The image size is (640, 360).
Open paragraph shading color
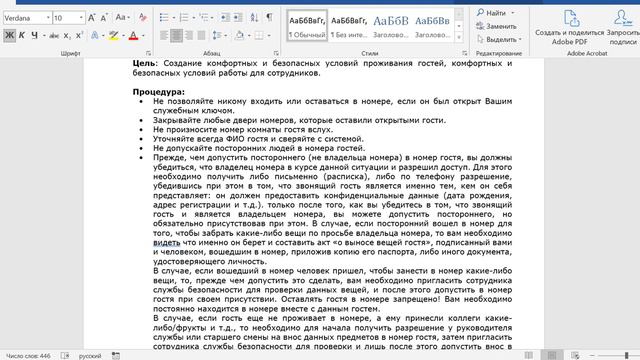pyautogui.click(x=240, y=36)
